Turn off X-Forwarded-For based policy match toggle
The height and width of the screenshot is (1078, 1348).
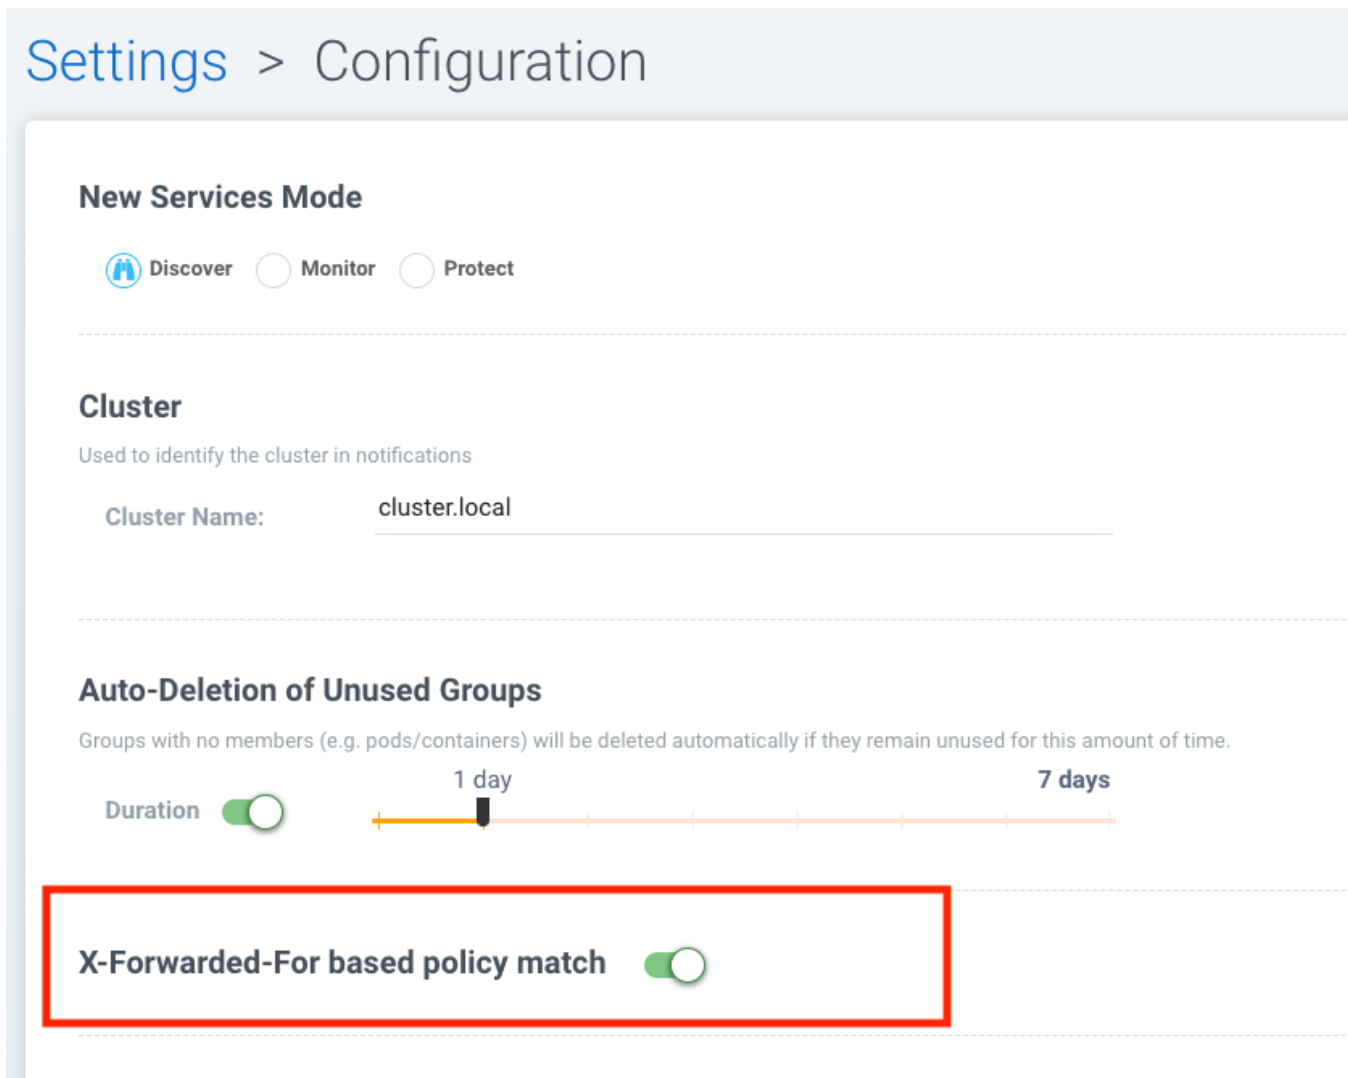675,965
